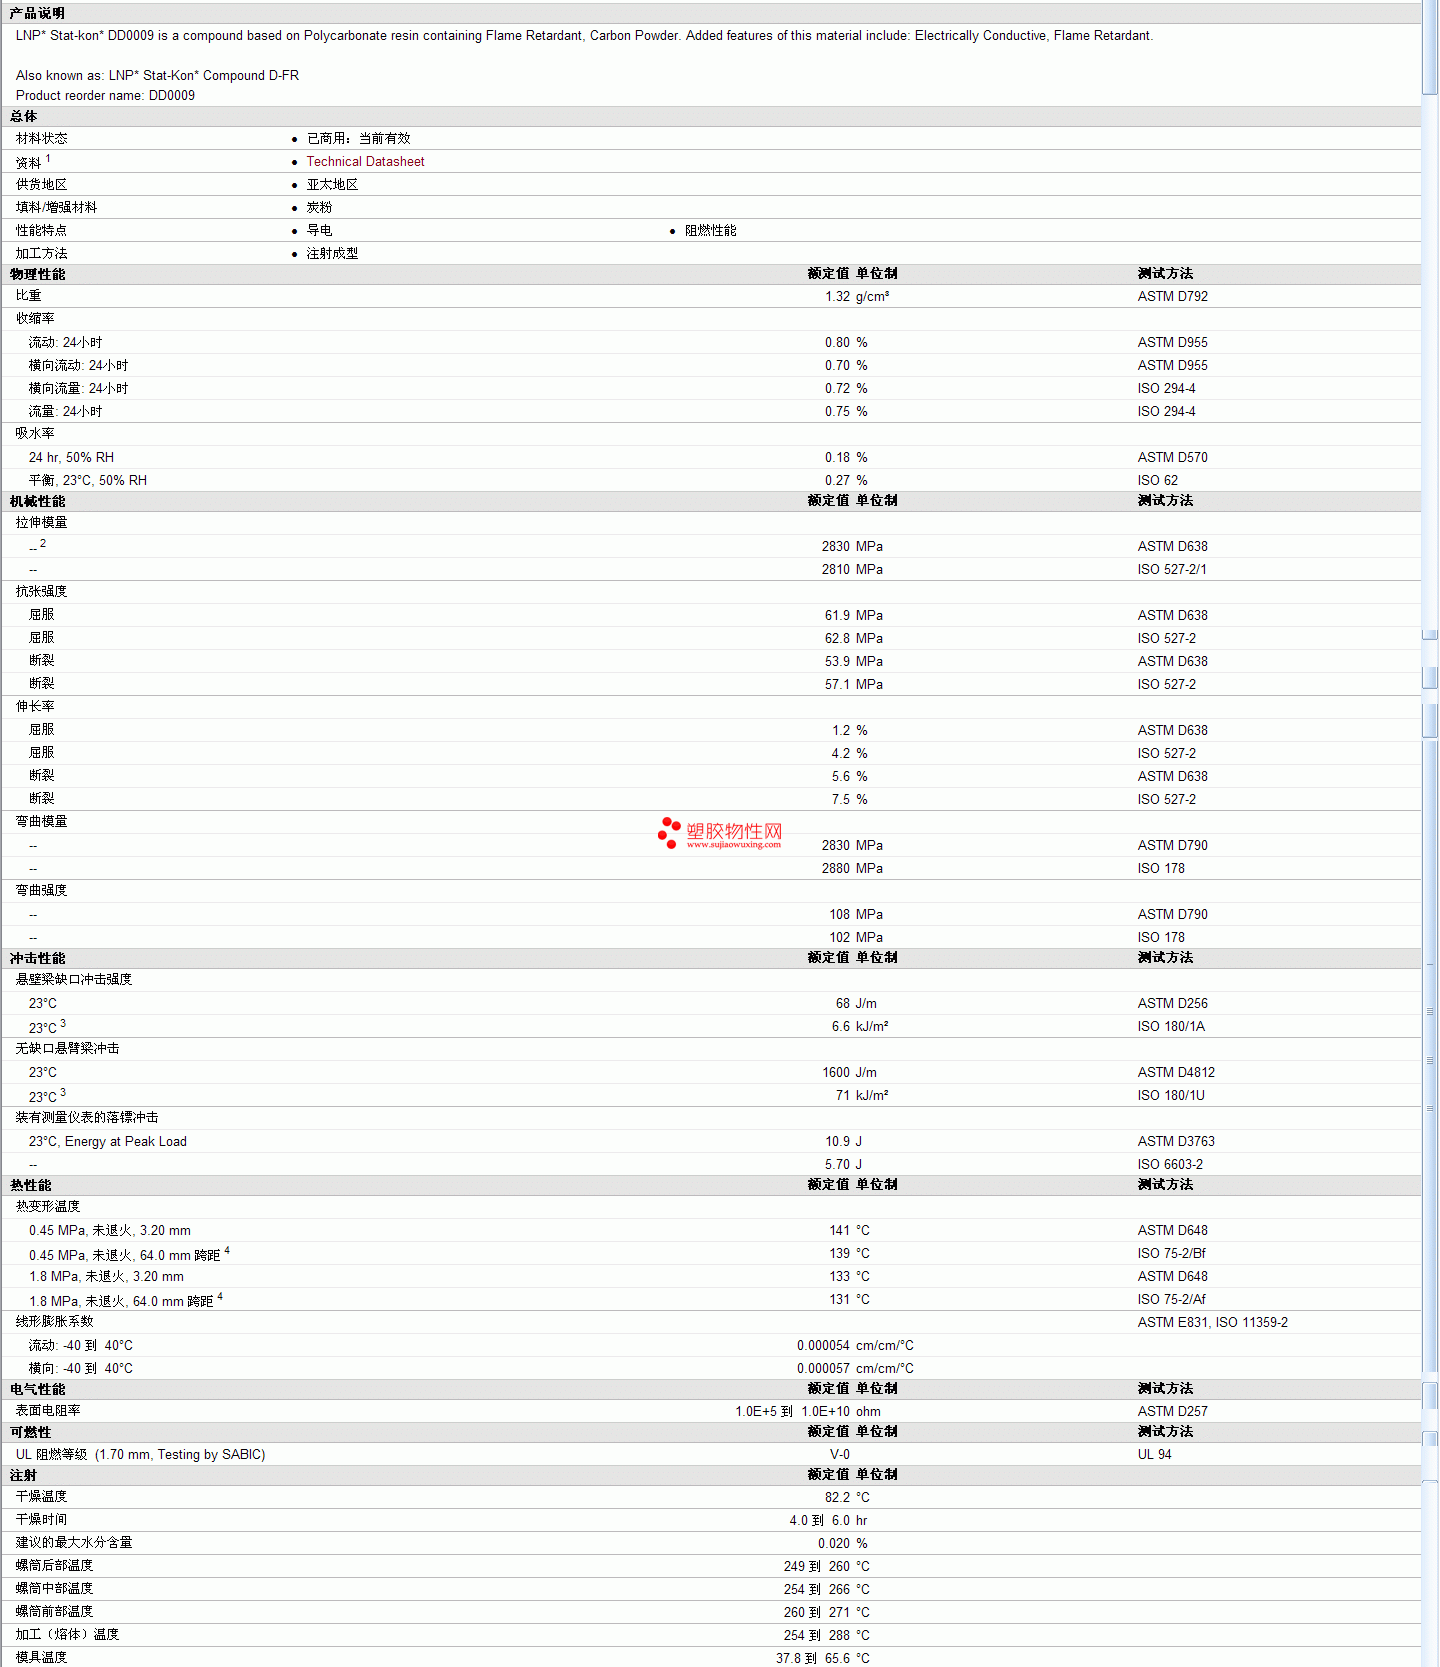Click tensile modulus value '2810'

(836, 569)
